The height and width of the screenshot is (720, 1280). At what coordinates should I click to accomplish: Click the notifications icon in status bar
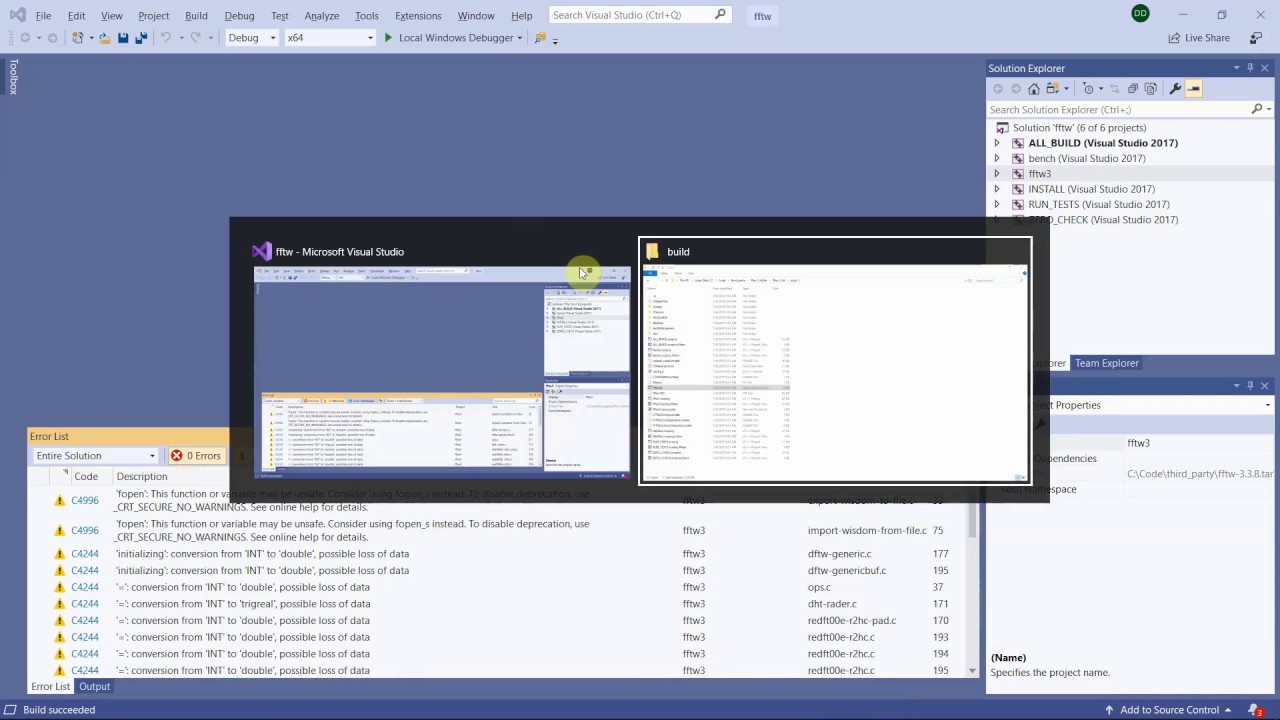pyautogui.click(x=1256, y=710)
